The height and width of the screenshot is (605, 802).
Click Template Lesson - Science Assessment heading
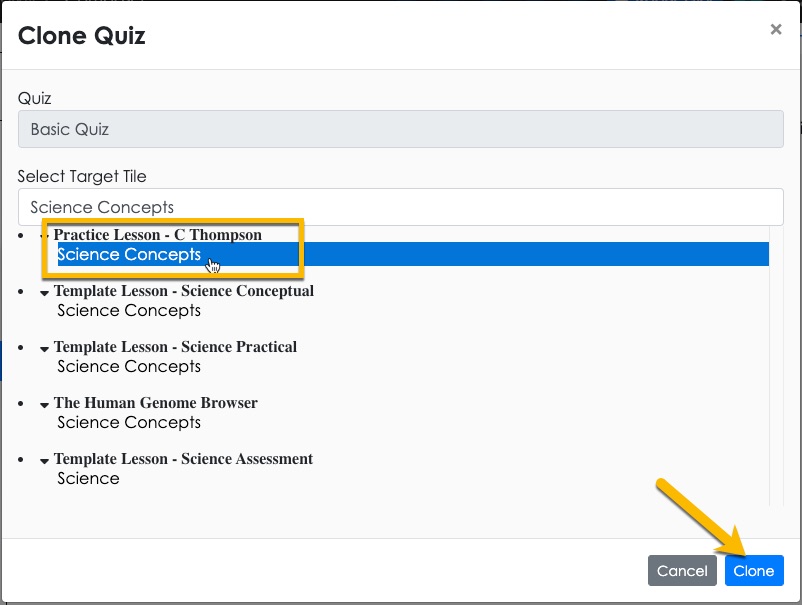(184, 459)
